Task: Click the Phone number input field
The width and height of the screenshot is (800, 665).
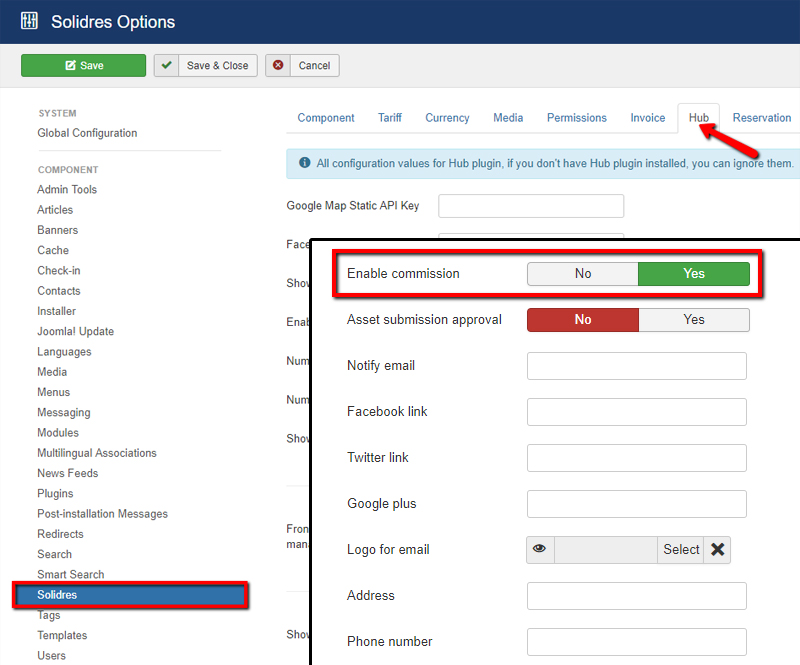Action: tap(636, 641)
